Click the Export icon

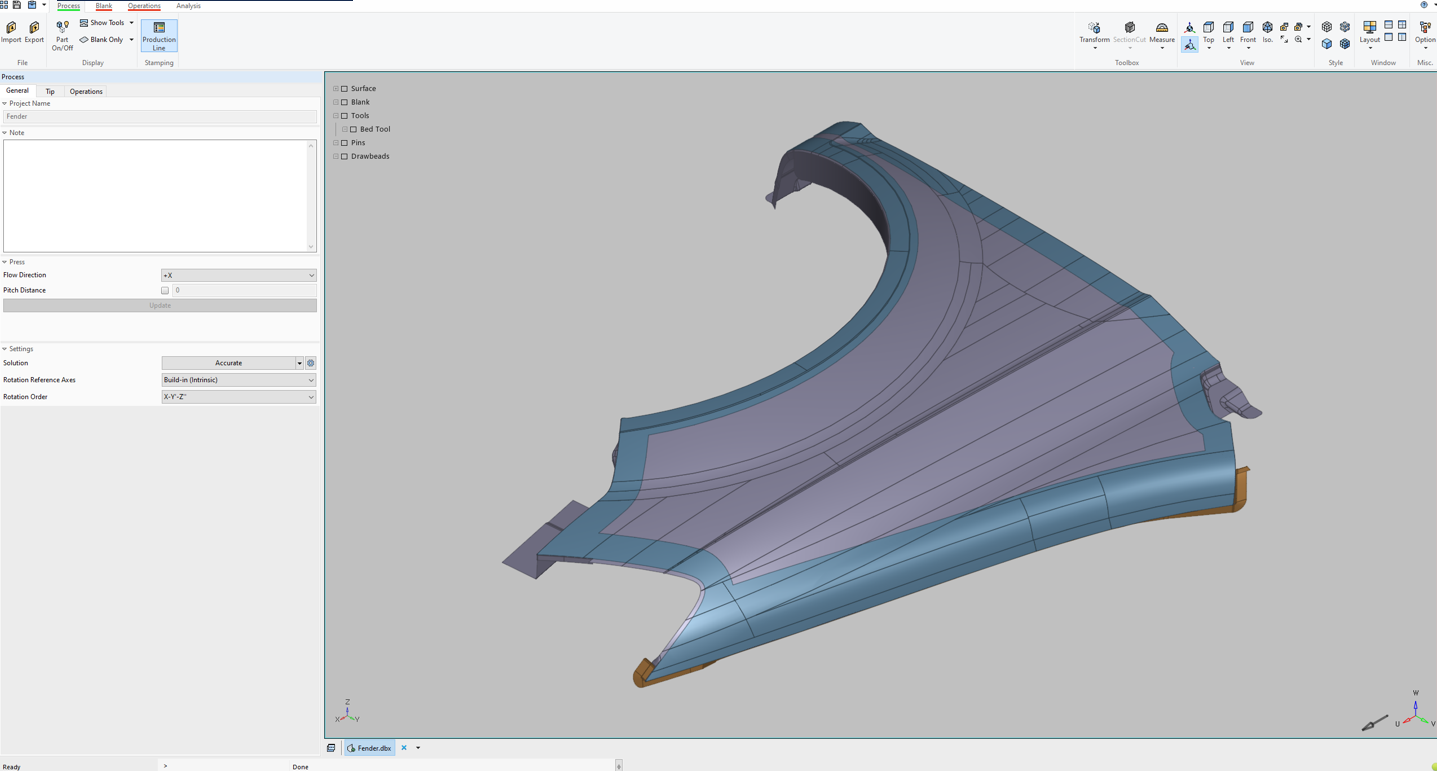[34, 33]
